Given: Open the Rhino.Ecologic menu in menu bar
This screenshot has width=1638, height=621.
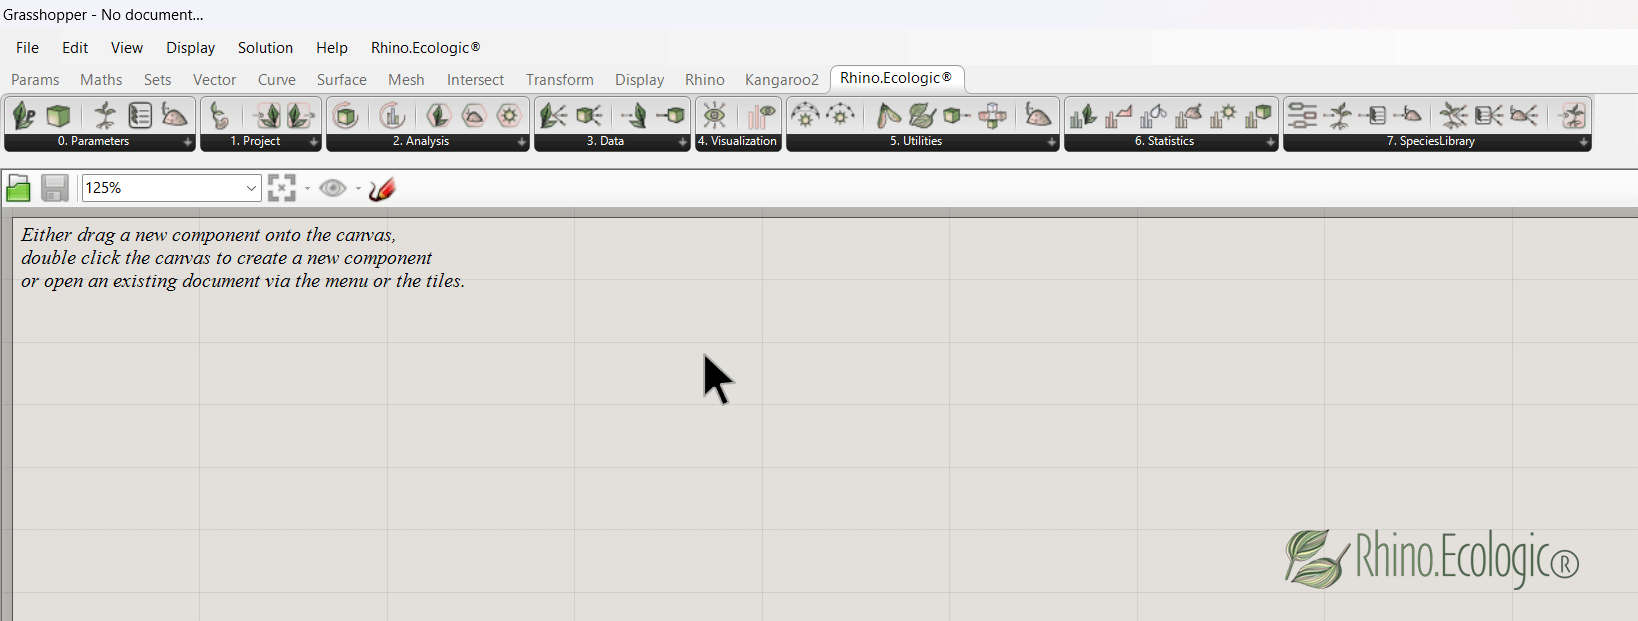Looking at the screenshot, I should 426,48.
